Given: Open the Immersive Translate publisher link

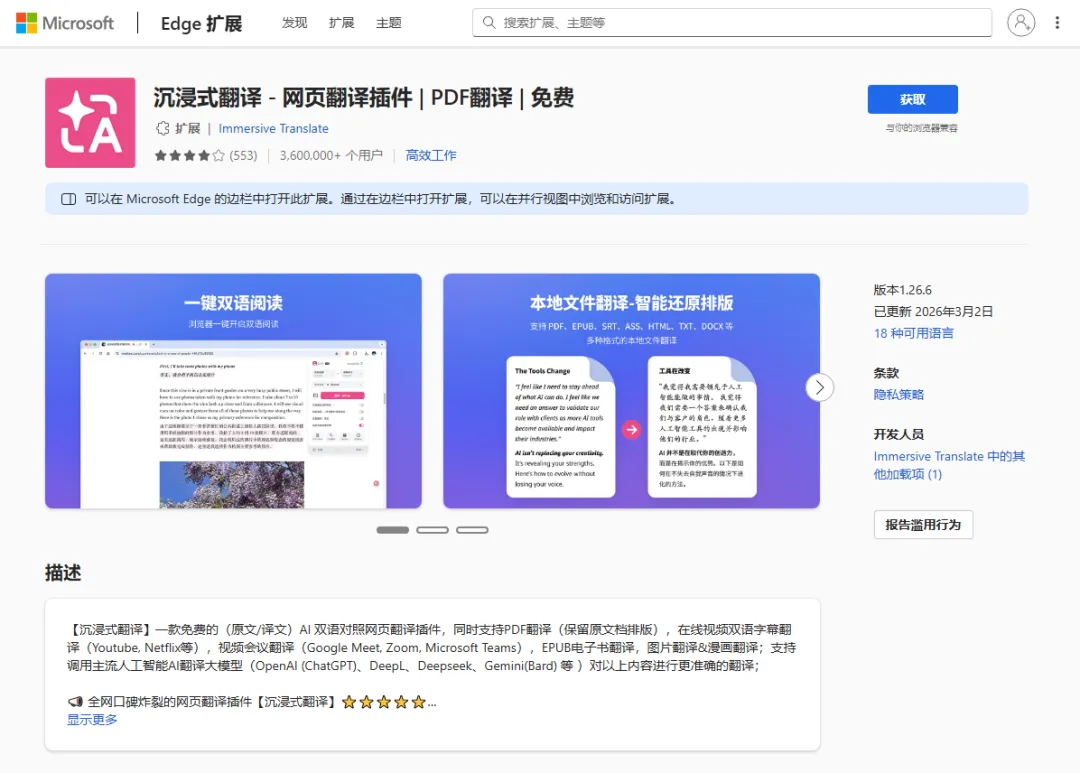Looking at the screenshot, I should [273, 128].
